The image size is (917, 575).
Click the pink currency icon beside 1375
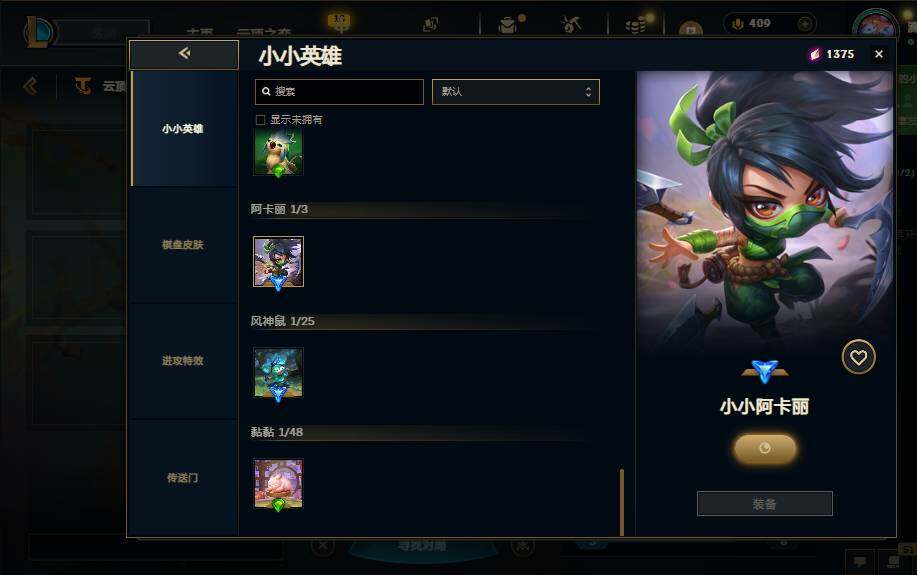(815, 54)
